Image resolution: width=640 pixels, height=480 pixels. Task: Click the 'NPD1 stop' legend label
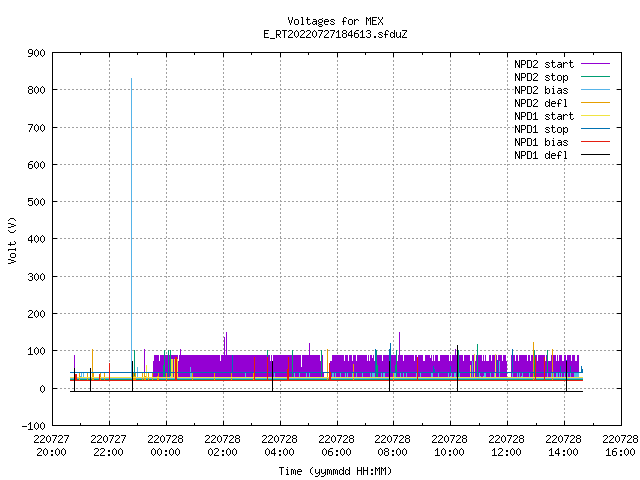tap(541, 129)
